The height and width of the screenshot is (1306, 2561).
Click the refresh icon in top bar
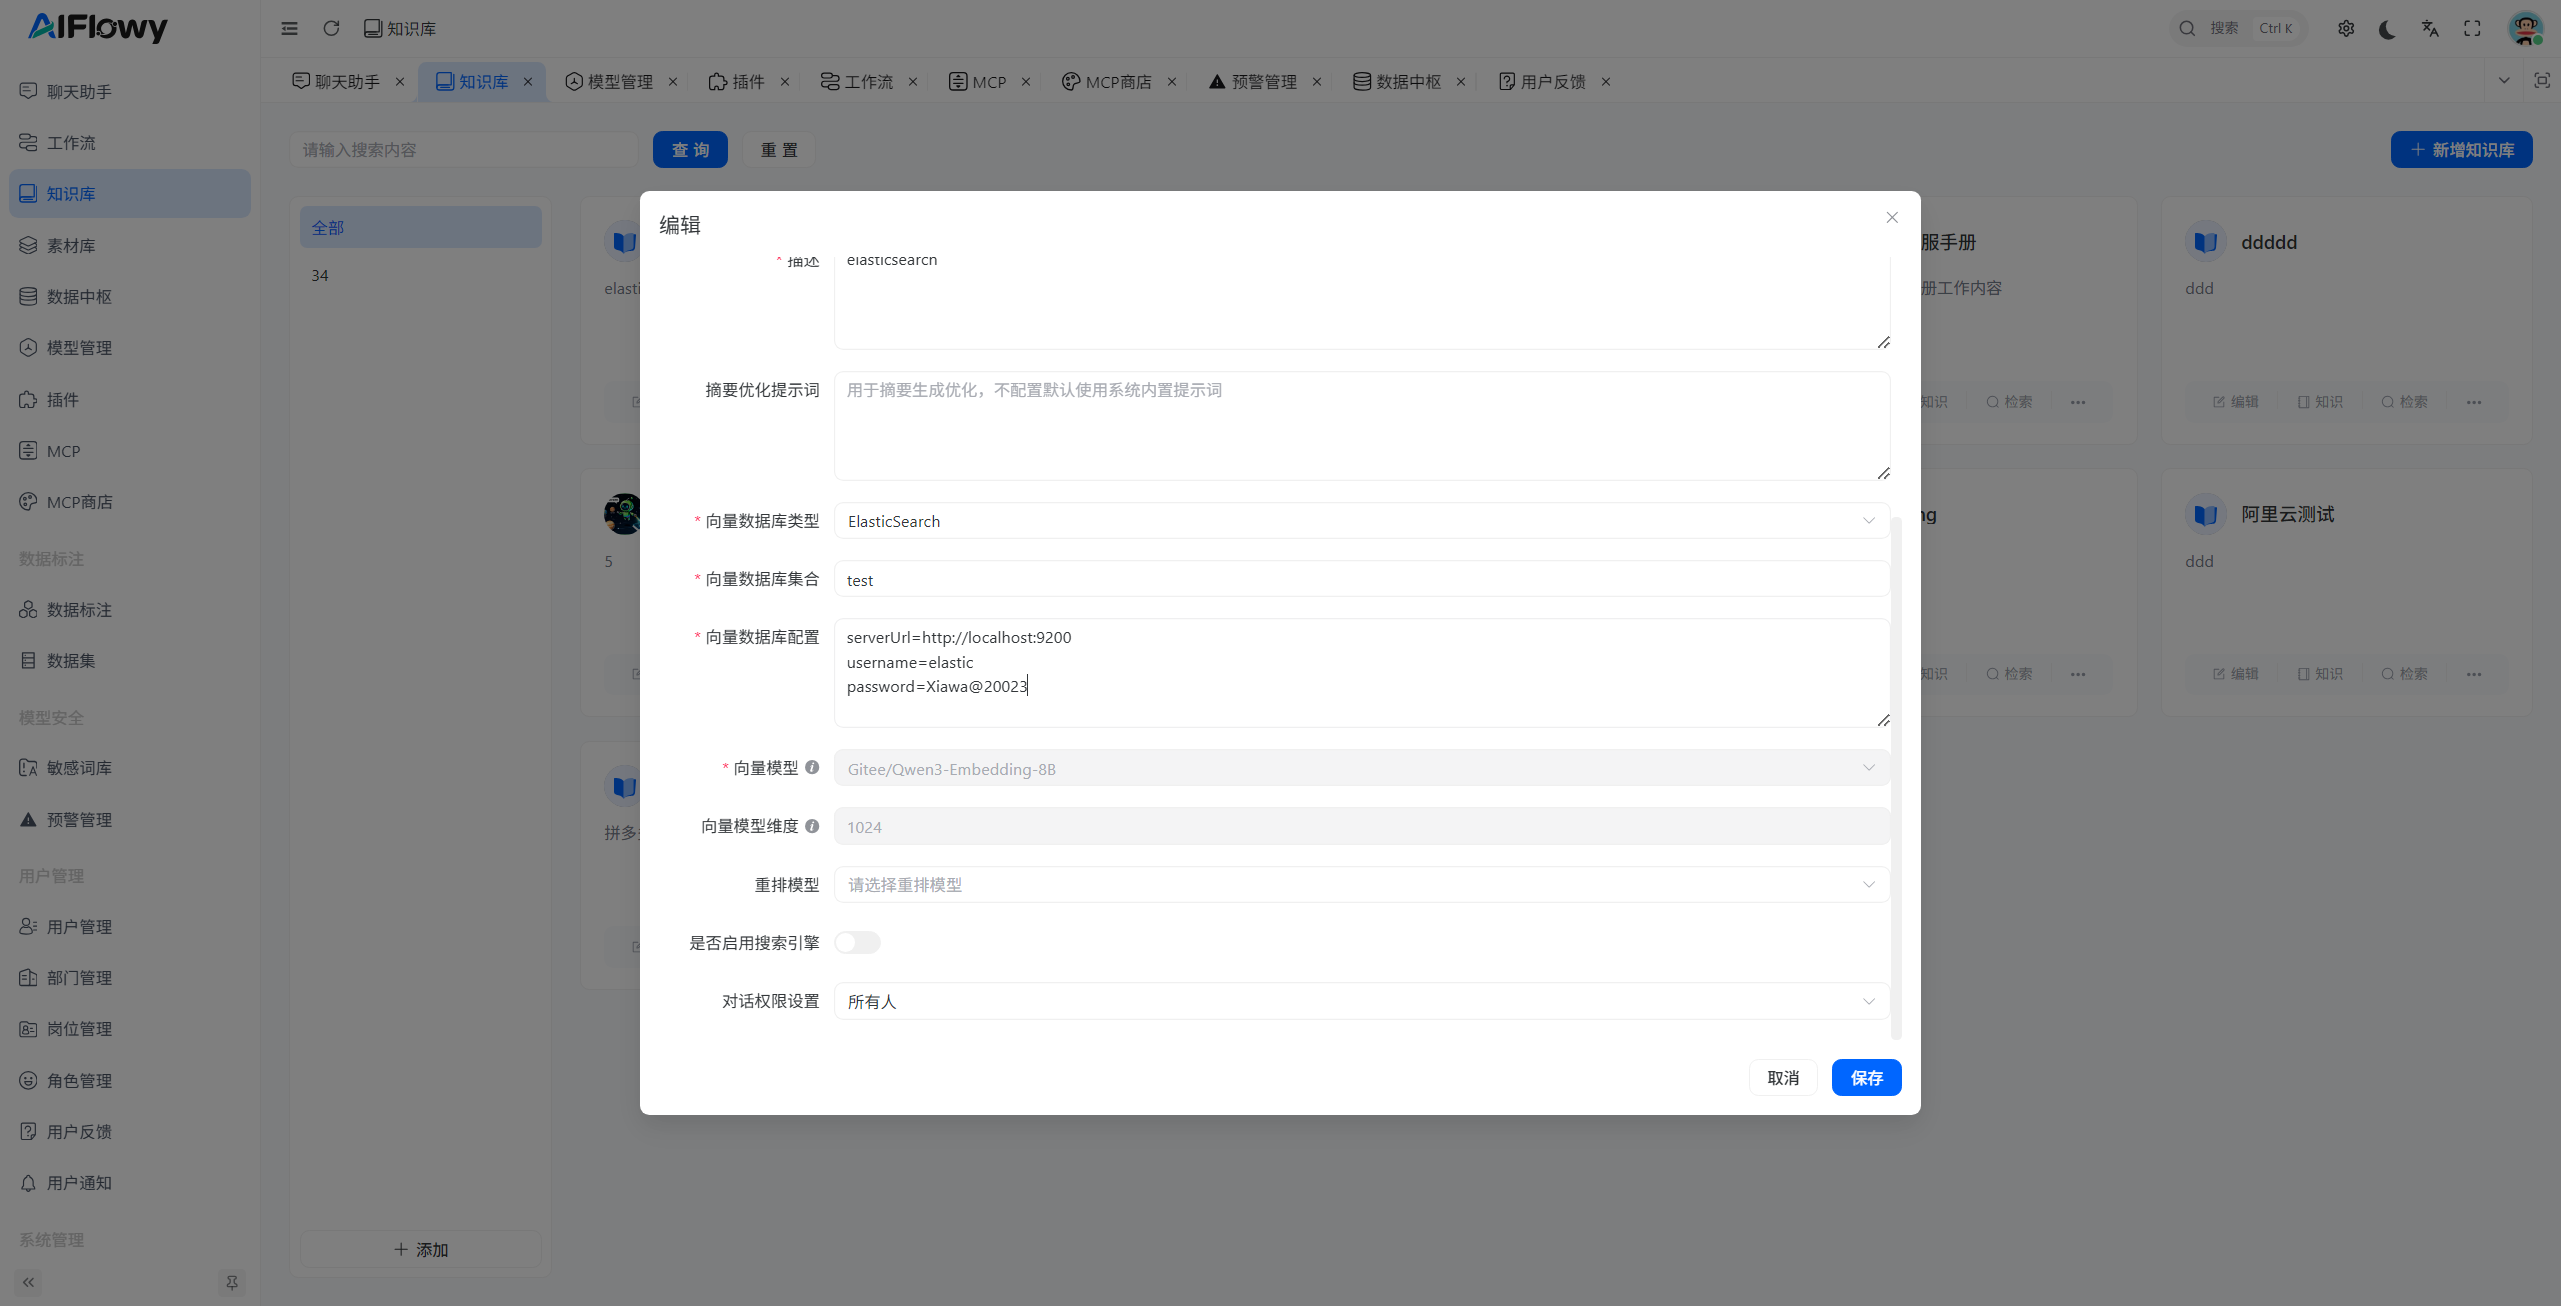(331, 28)
